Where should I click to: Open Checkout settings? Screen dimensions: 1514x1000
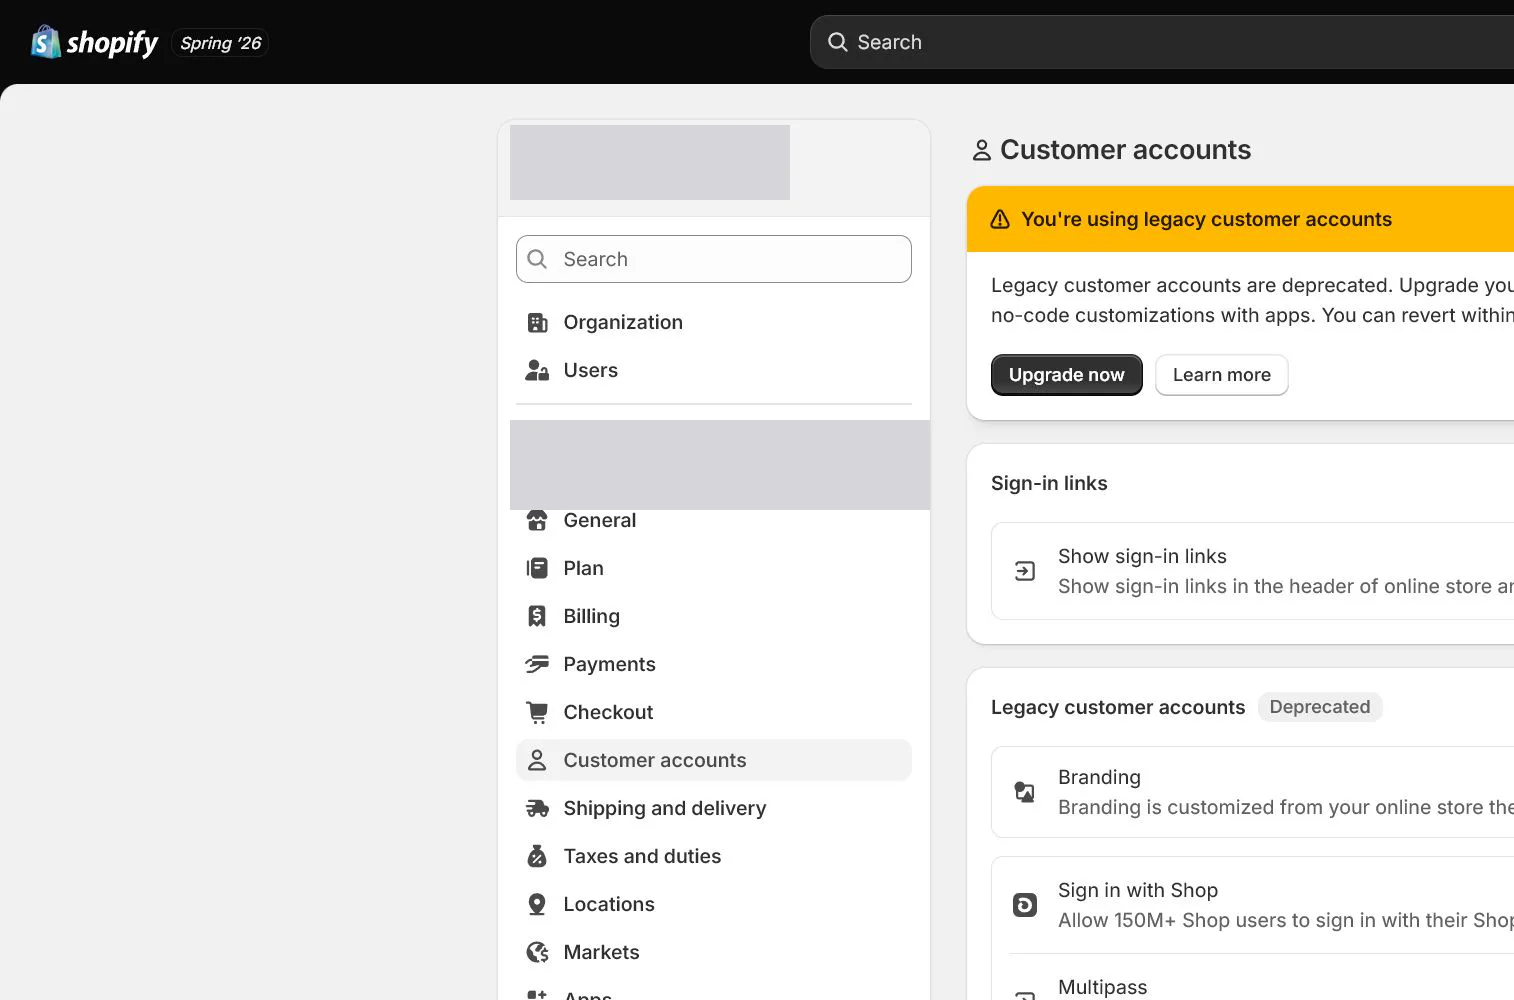714,712
